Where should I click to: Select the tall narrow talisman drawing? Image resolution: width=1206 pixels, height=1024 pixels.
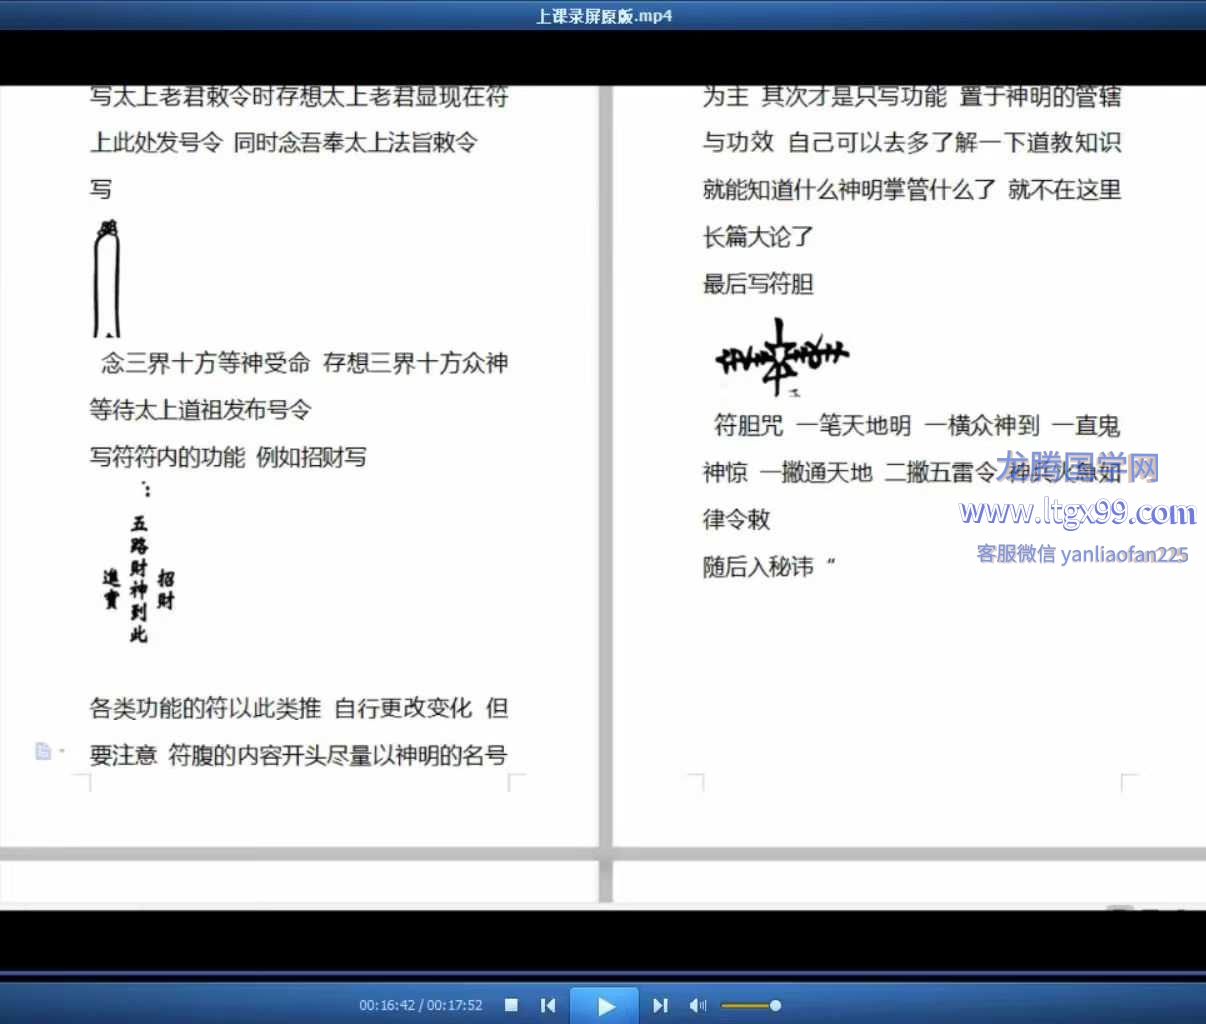click(x=107, y=280)
